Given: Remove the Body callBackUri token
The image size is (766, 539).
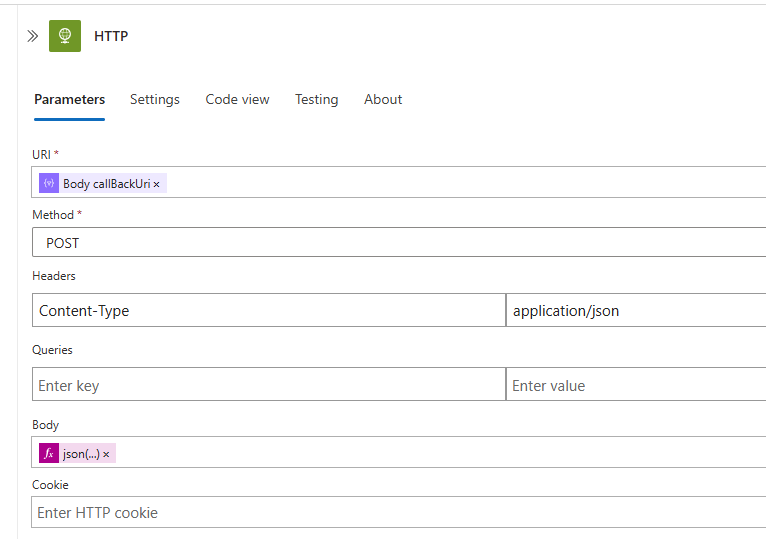Looking at the screenshot, I should click(157, 185).
